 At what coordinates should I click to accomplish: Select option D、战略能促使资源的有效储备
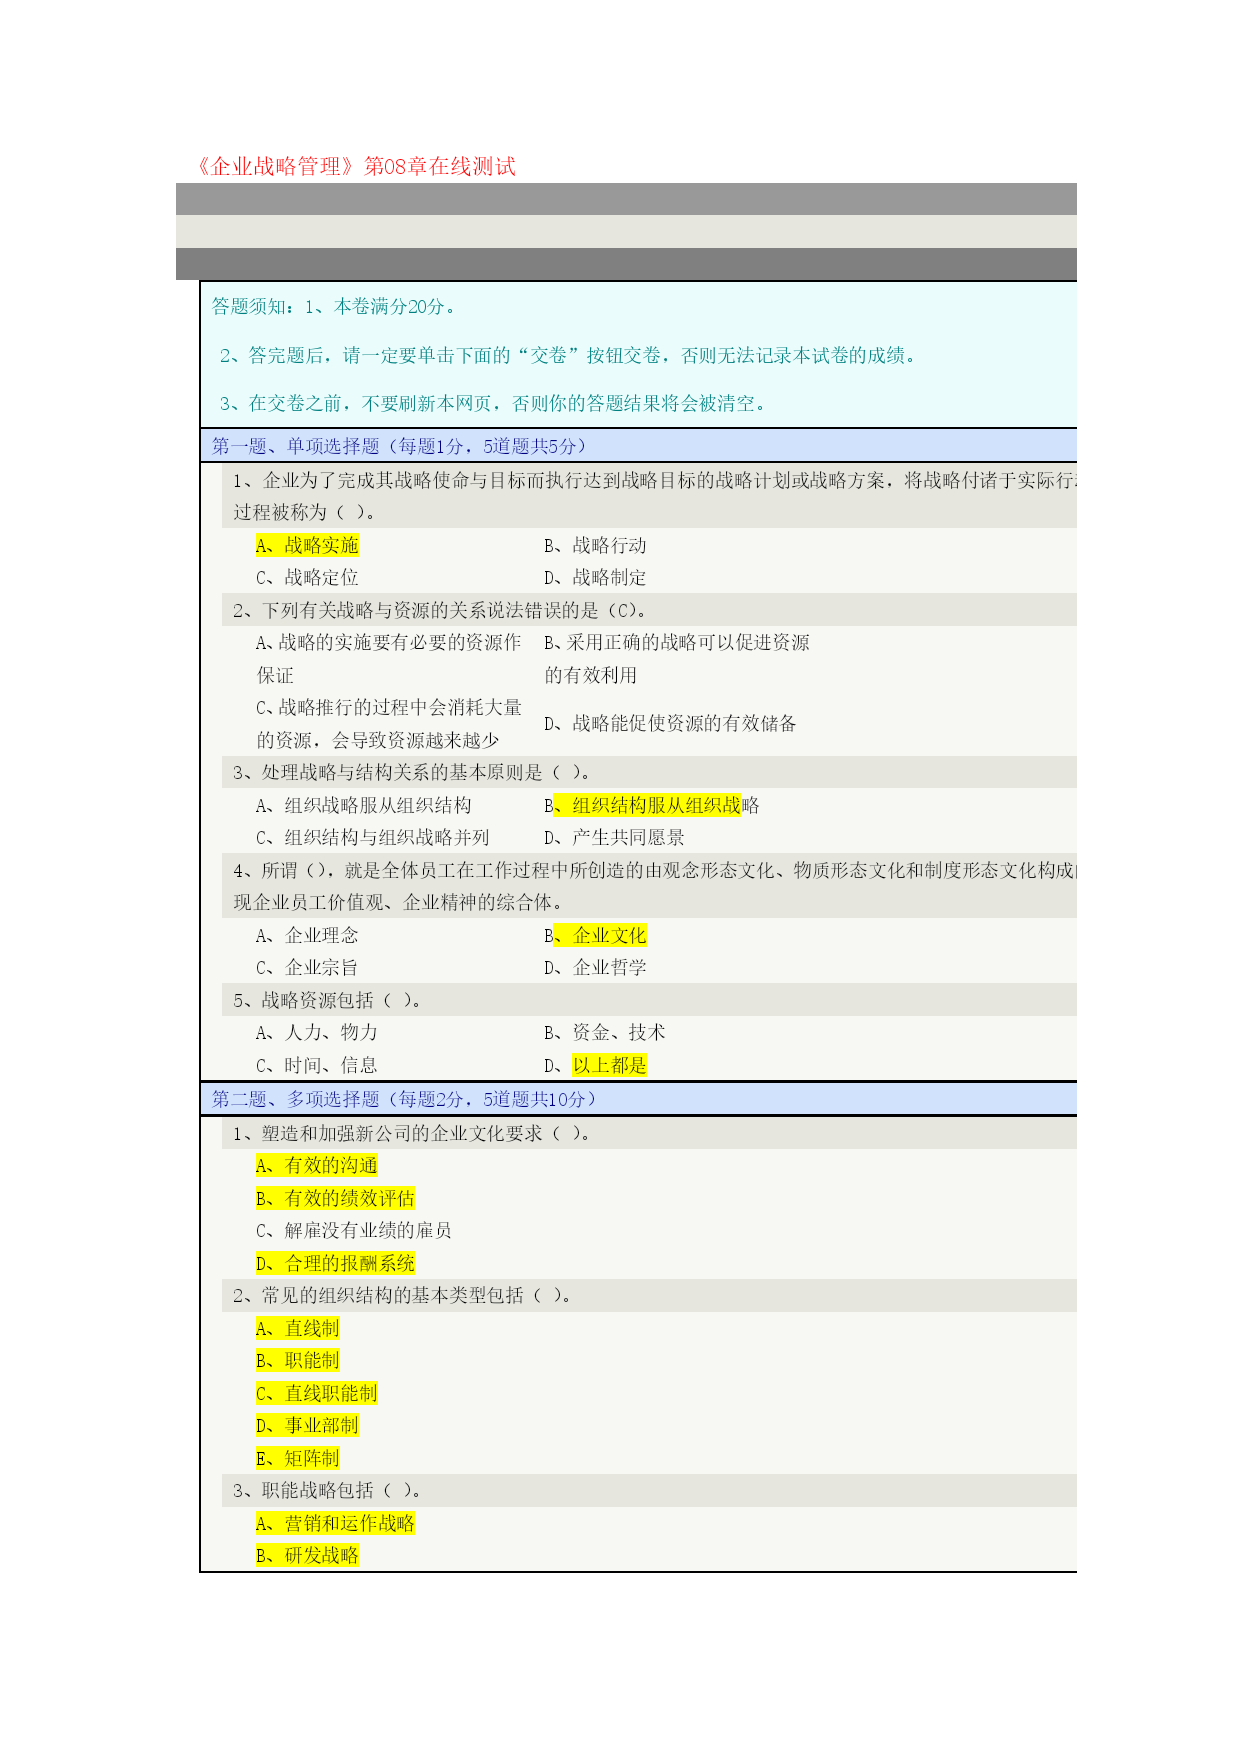[670, 723]
